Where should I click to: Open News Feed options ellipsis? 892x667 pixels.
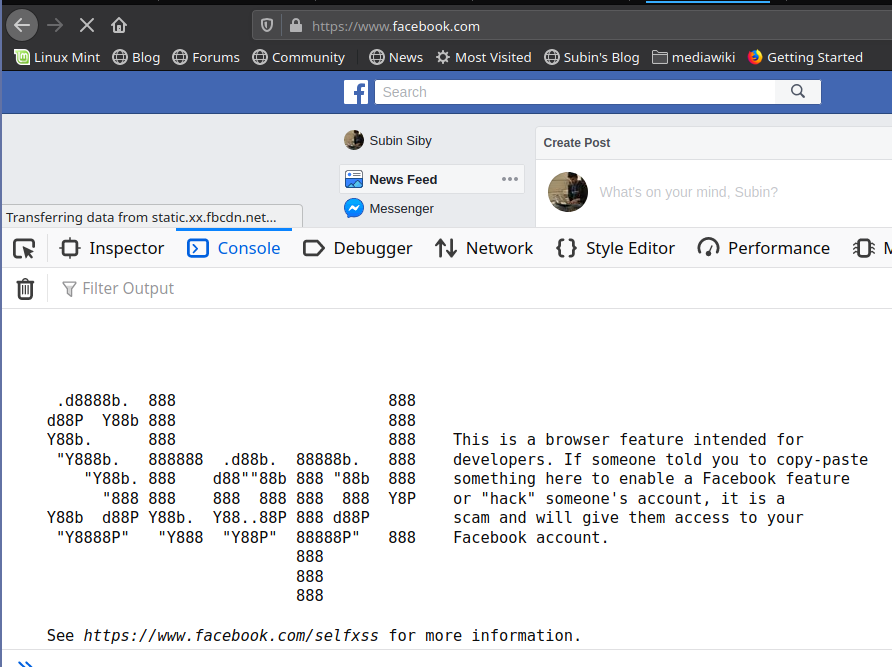point(510,179)
